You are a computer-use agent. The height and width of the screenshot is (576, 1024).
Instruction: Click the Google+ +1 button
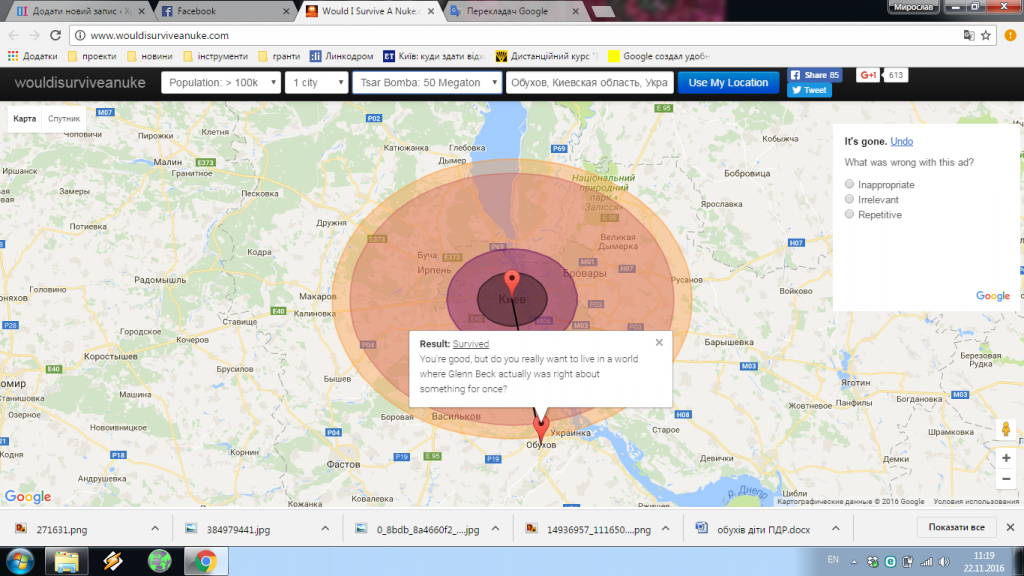pos(868,75)
